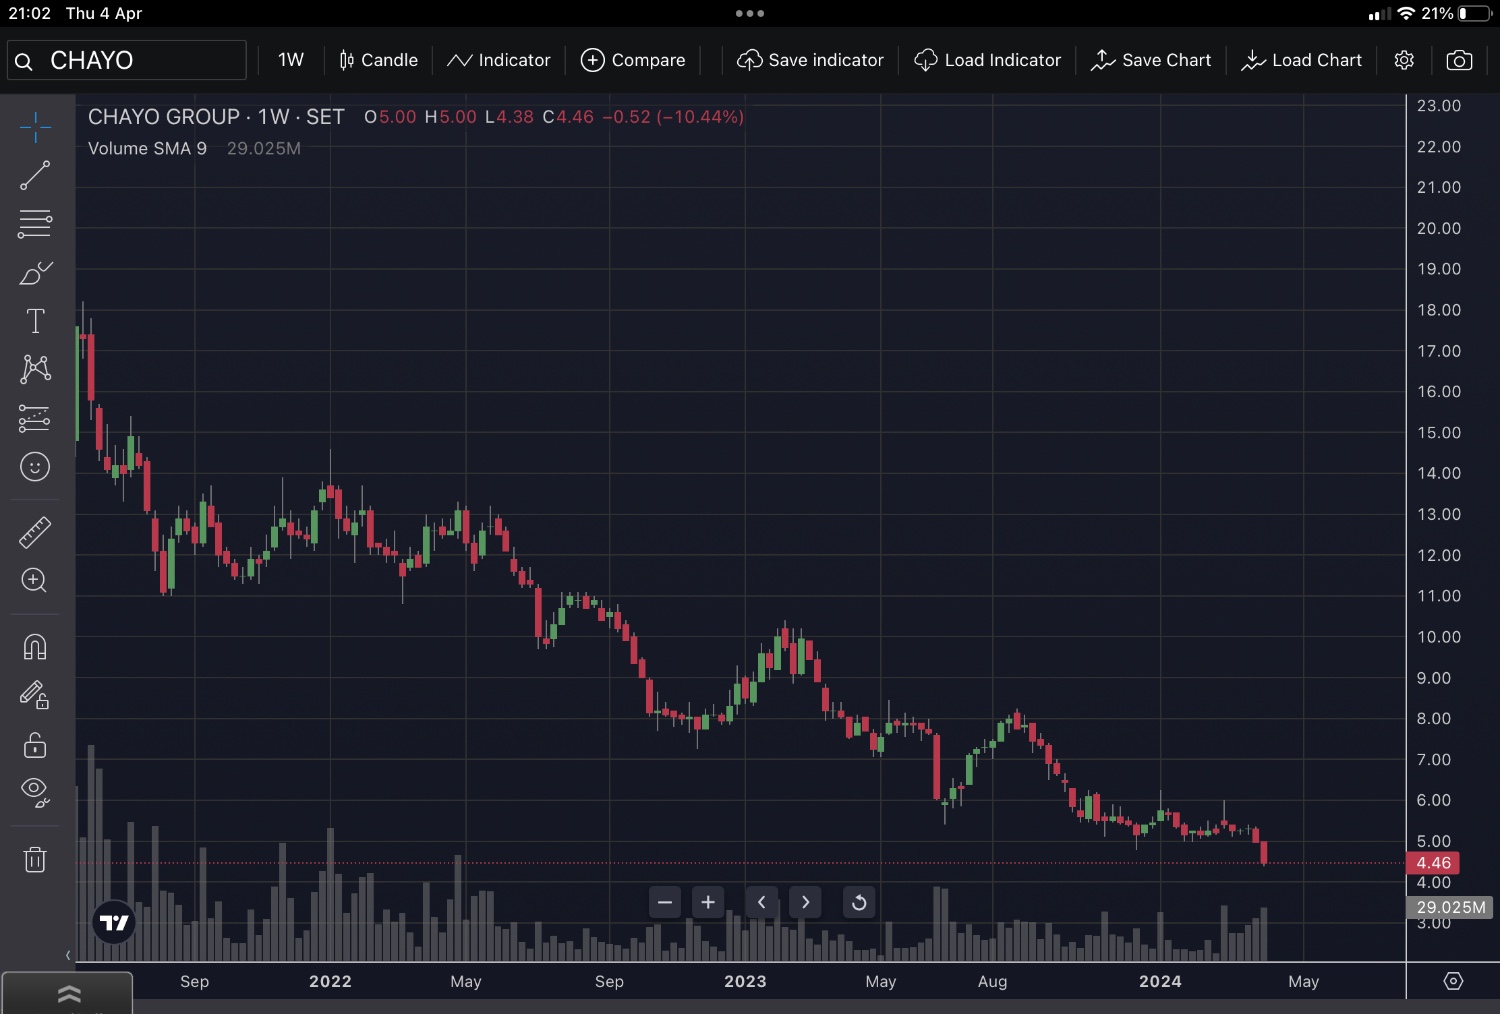
Task: Click the search magnifier icon
Action: click(24, 61)
